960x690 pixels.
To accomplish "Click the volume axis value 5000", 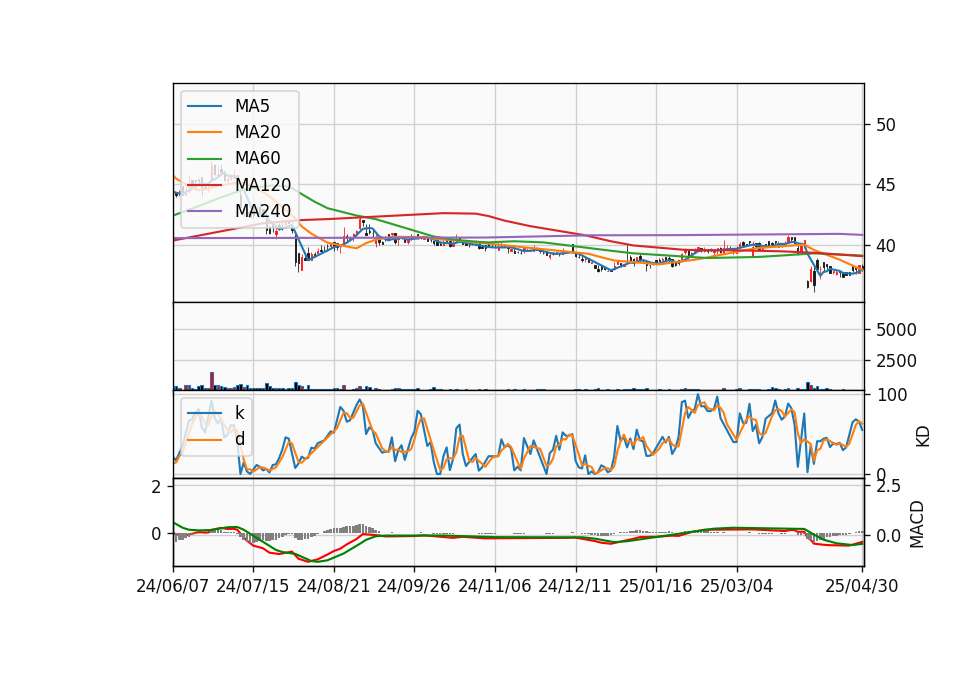I will click(x=896, y=330).
